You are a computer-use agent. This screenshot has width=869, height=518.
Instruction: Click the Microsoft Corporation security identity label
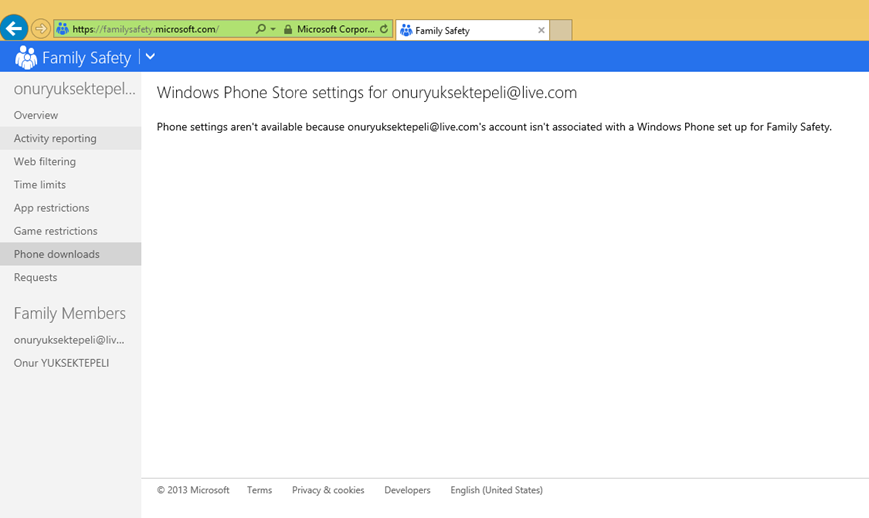(x=335, y=29)
